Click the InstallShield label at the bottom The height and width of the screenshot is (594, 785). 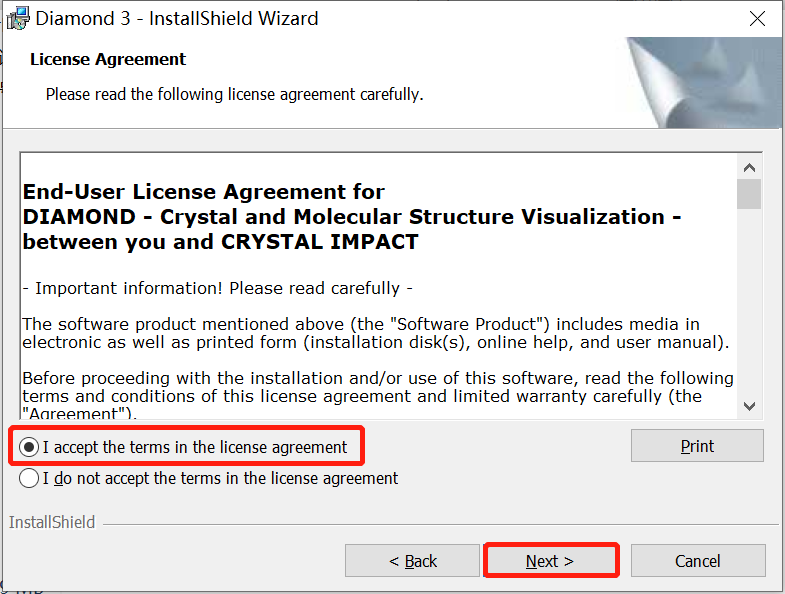coord(52,522)
